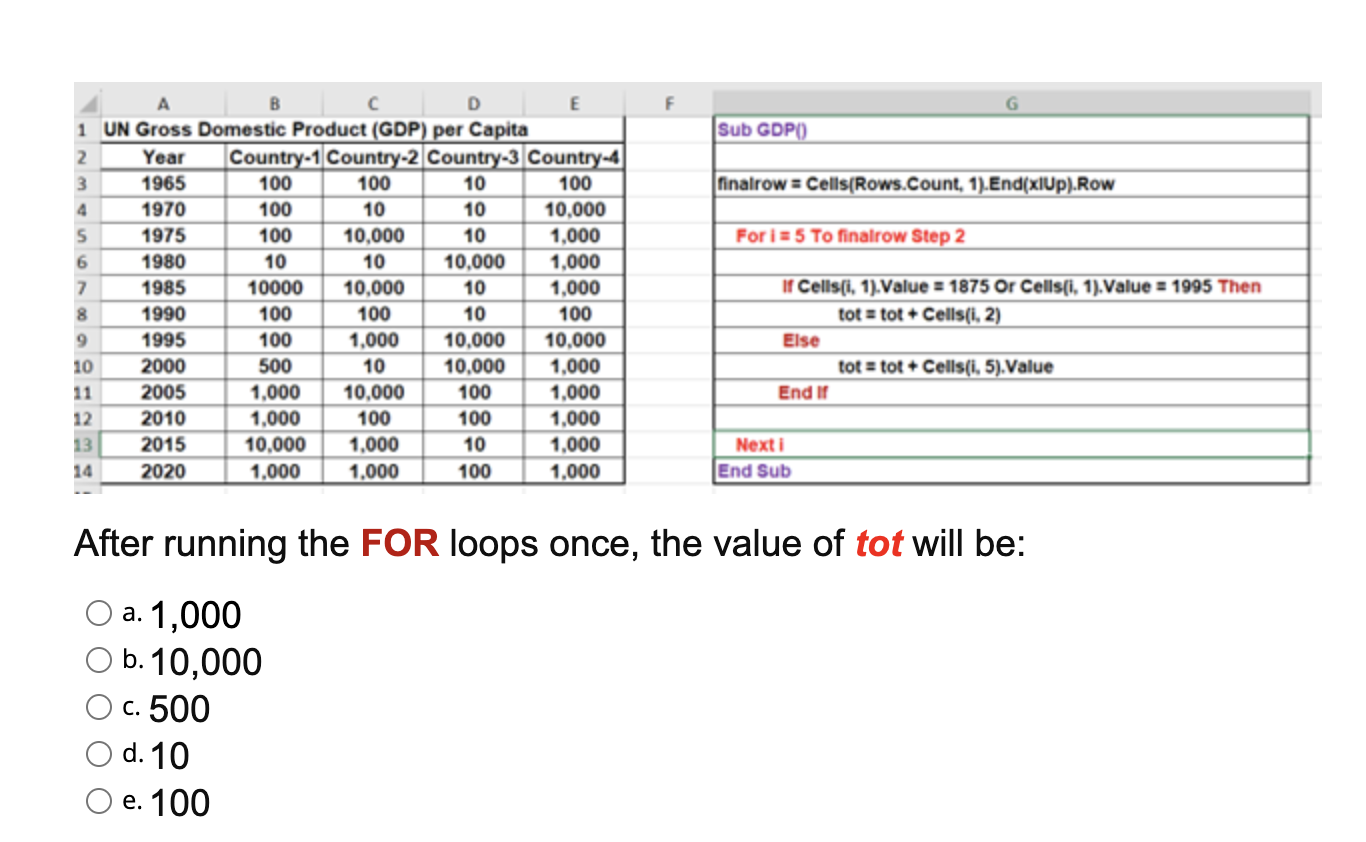Click the 'Sub GDP()' code cell
The width and height of the screenshot is (1366, 842).
coord(1011,130)
